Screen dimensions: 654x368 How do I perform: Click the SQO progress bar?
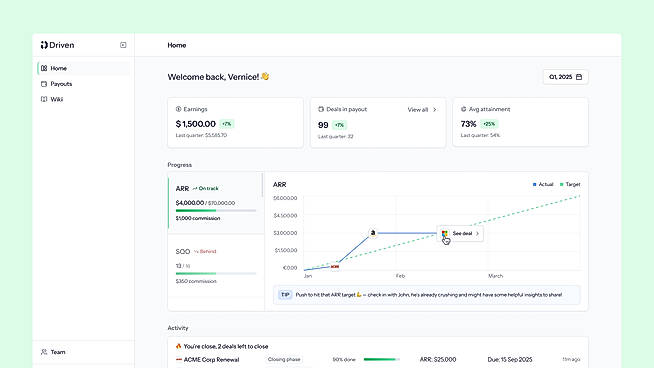click(x=216, y=274)
